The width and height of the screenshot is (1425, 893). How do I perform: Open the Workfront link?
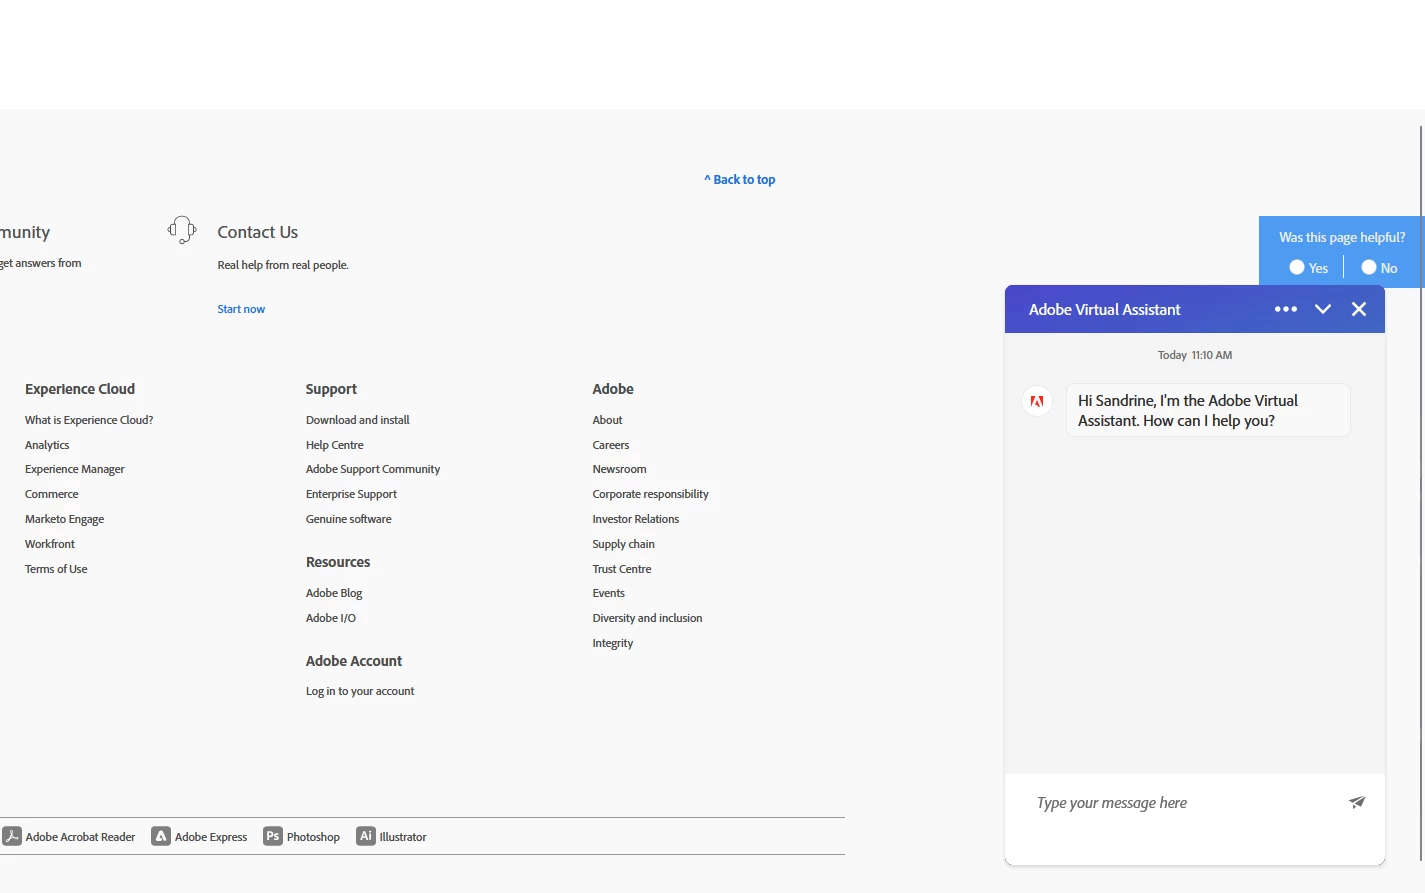(50, 544)
